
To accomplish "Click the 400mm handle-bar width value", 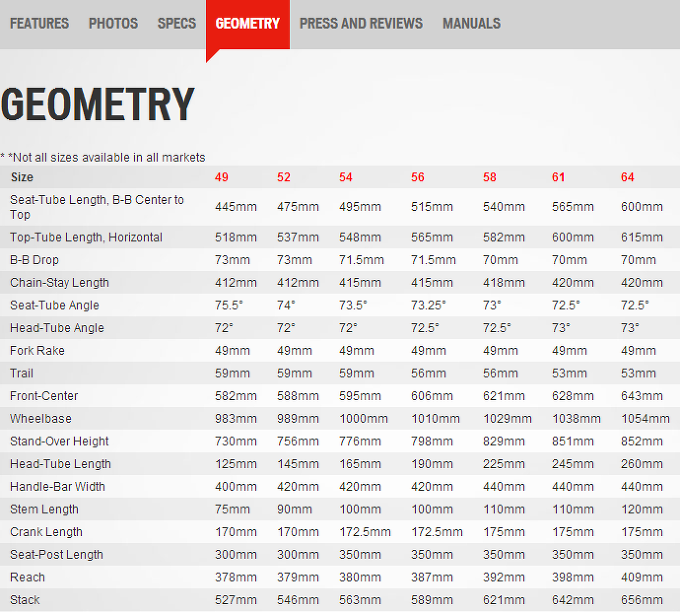I will (235, 487).
